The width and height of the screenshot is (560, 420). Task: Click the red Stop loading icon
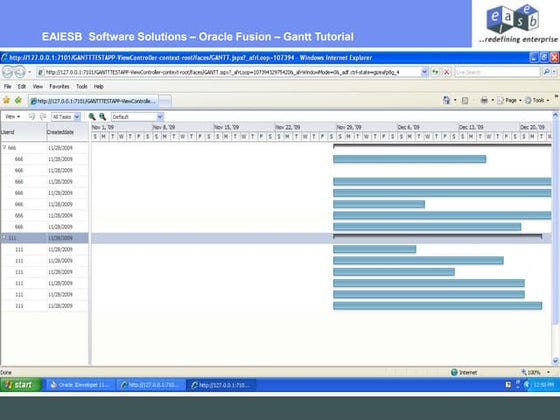(x=447, y=72)
